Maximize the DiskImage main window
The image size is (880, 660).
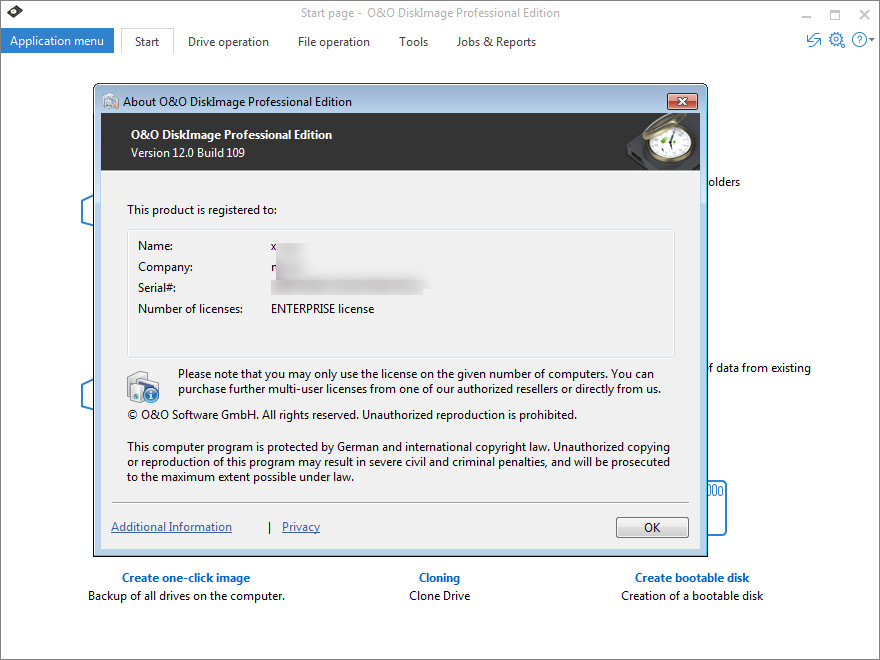(x=835, y=15)
